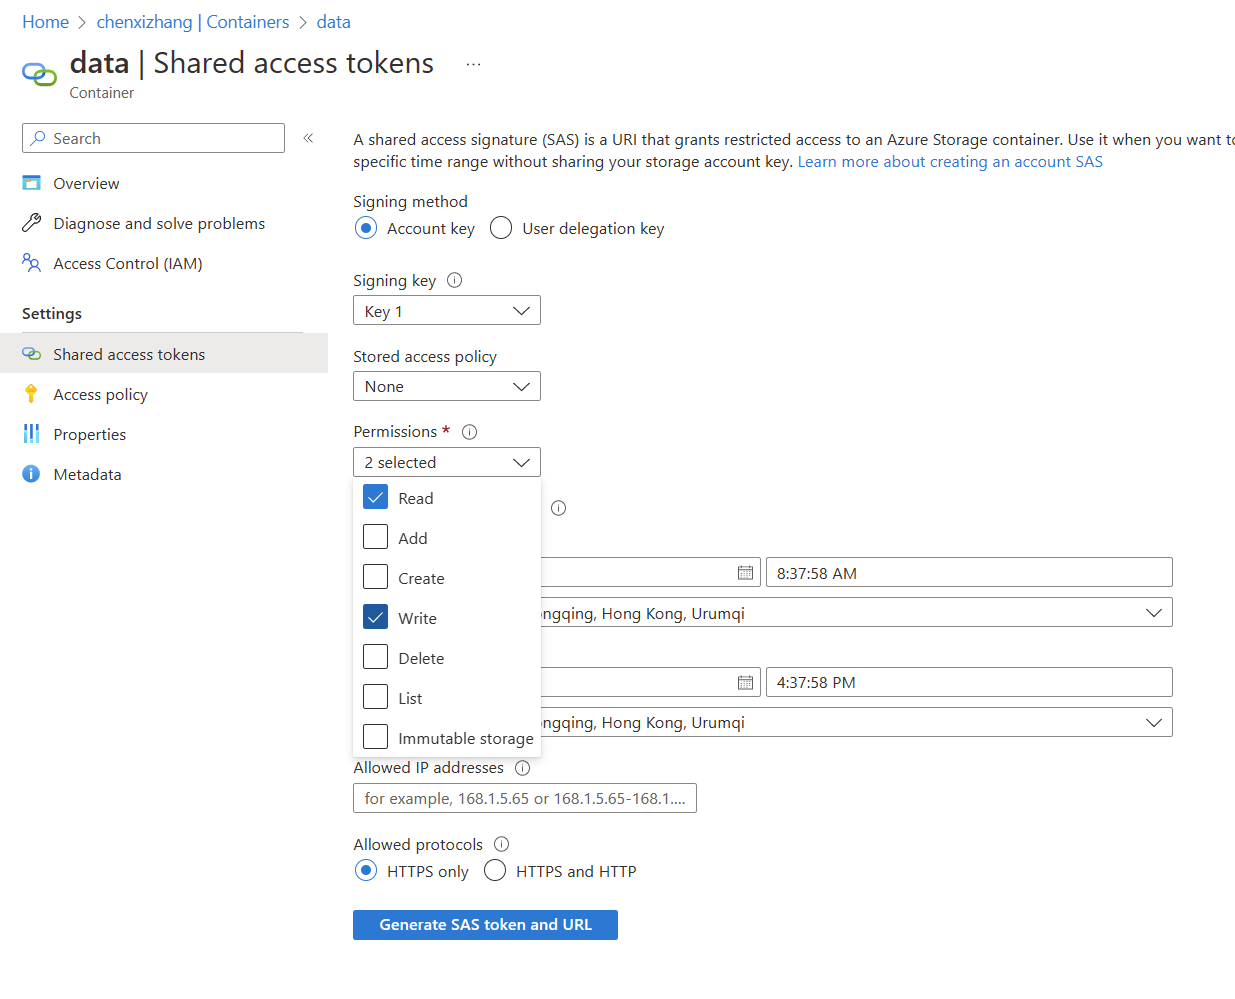Collapse the sidebar with double chevron
The width and height of the screenshot is (1235, 999).
308,138
